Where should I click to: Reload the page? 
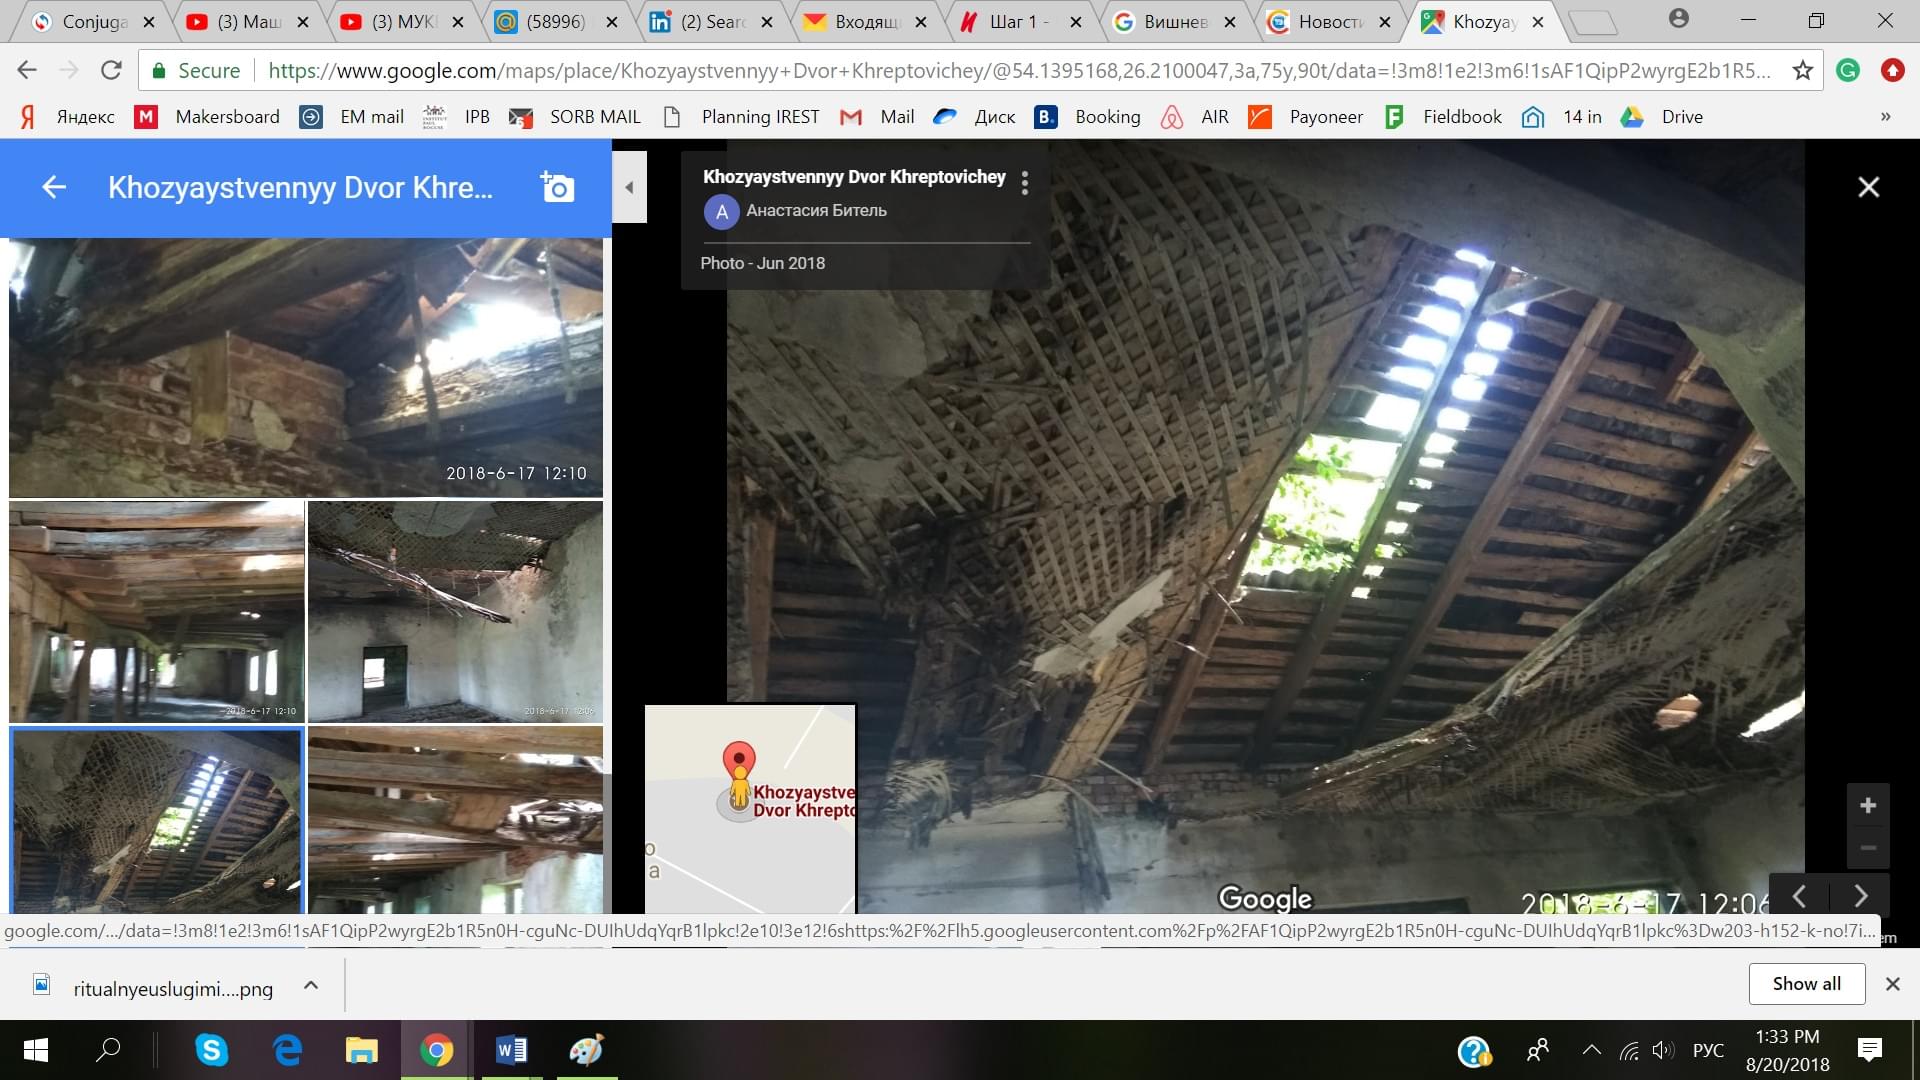(111, 70)
